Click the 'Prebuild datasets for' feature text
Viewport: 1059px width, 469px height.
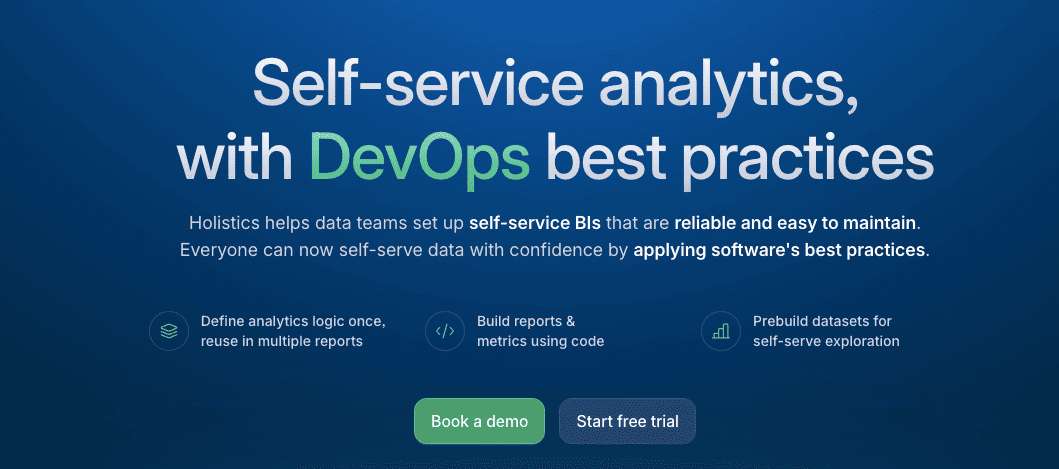pos(822,321)
